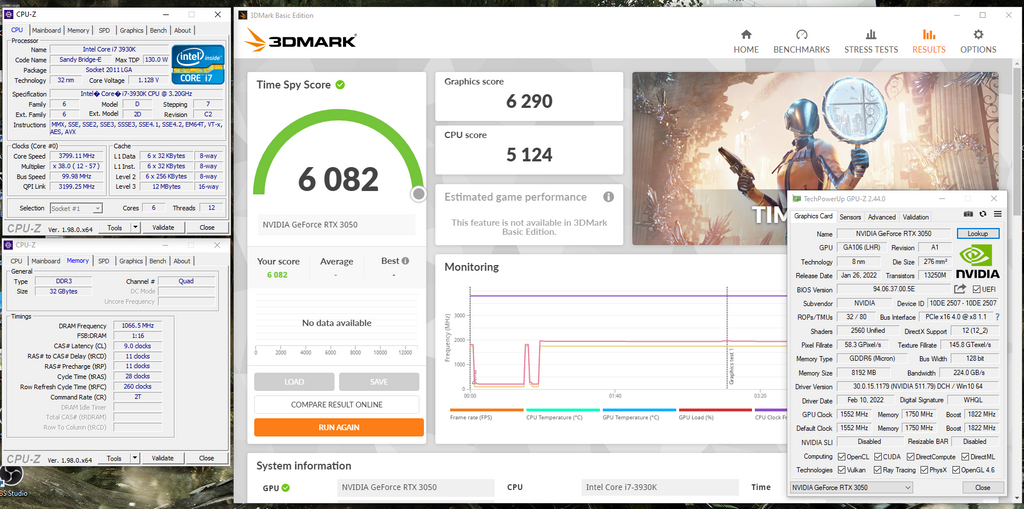Click title bar icon of upper CPU-Z window
This screenshot has width=1024, height=509.
point(9,14)
